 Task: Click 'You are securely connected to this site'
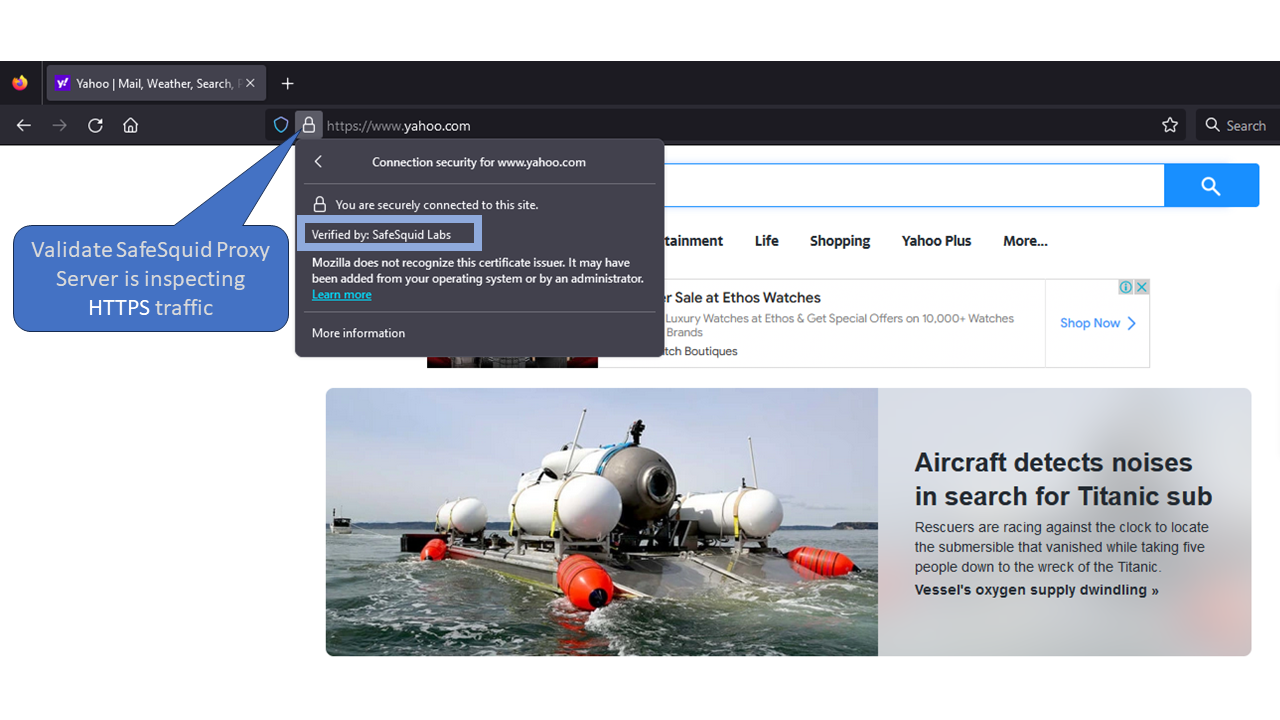[x=437, y=205]
